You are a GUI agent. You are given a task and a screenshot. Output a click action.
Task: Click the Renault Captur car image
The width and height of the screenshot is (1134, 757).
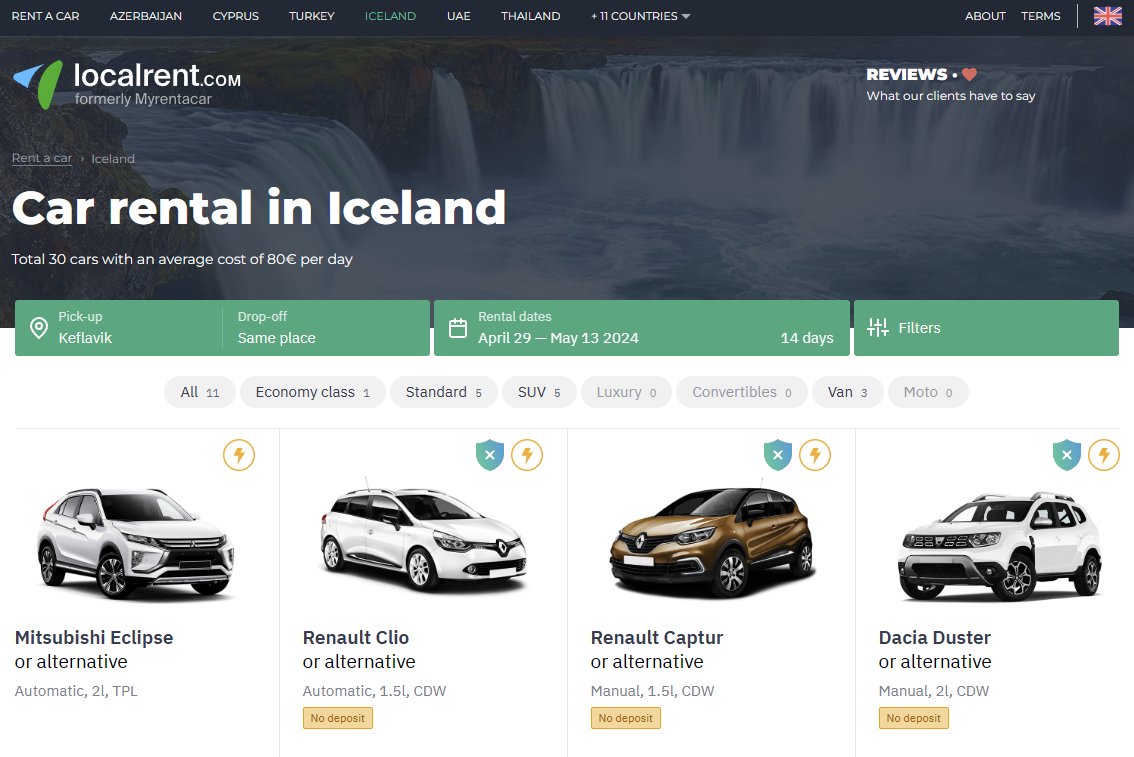(712, 542)
